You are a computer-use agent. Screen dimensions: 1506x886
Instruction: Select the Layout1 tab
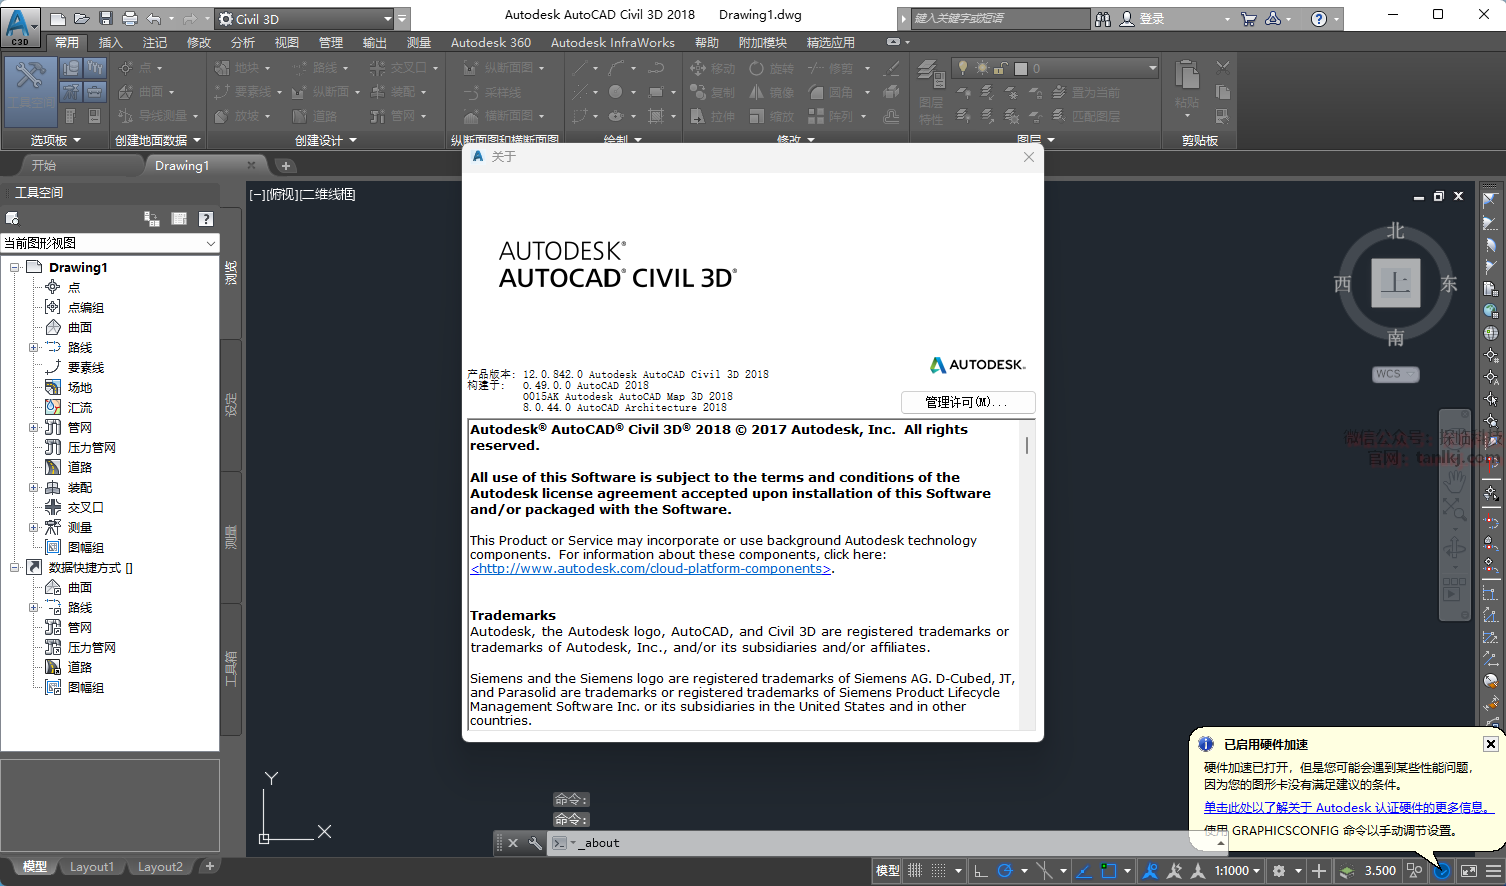coord(92,867)
